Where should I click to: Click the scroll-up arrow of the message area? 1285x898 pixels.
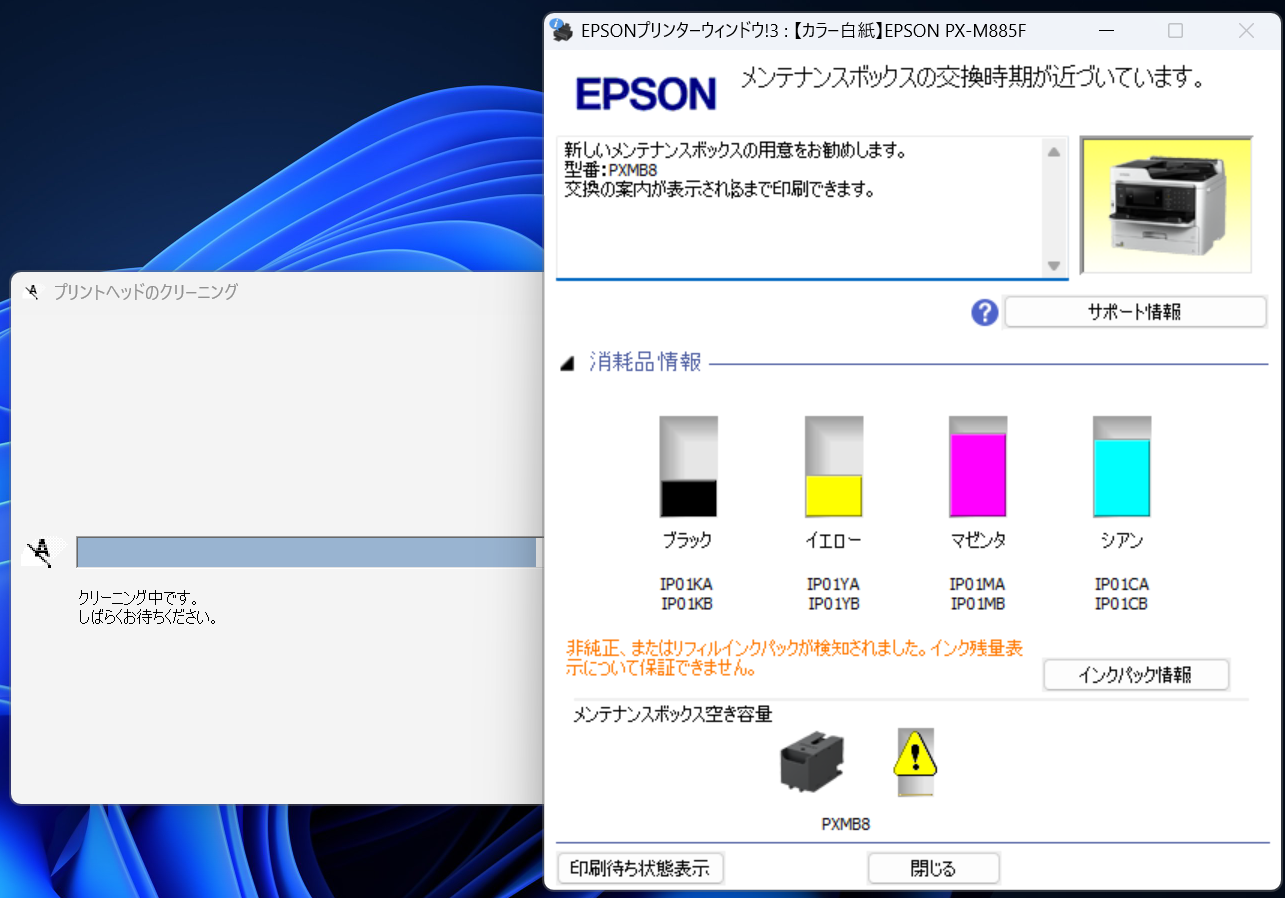click(1053, 151)
